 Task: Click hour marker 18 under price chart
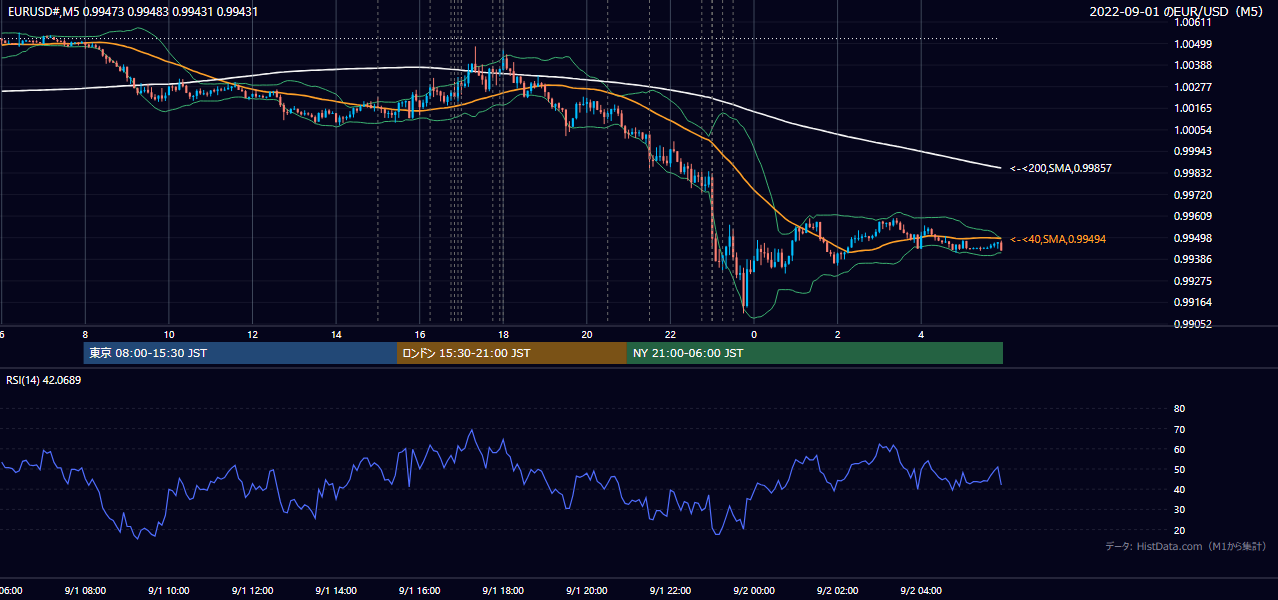(503, 334)
